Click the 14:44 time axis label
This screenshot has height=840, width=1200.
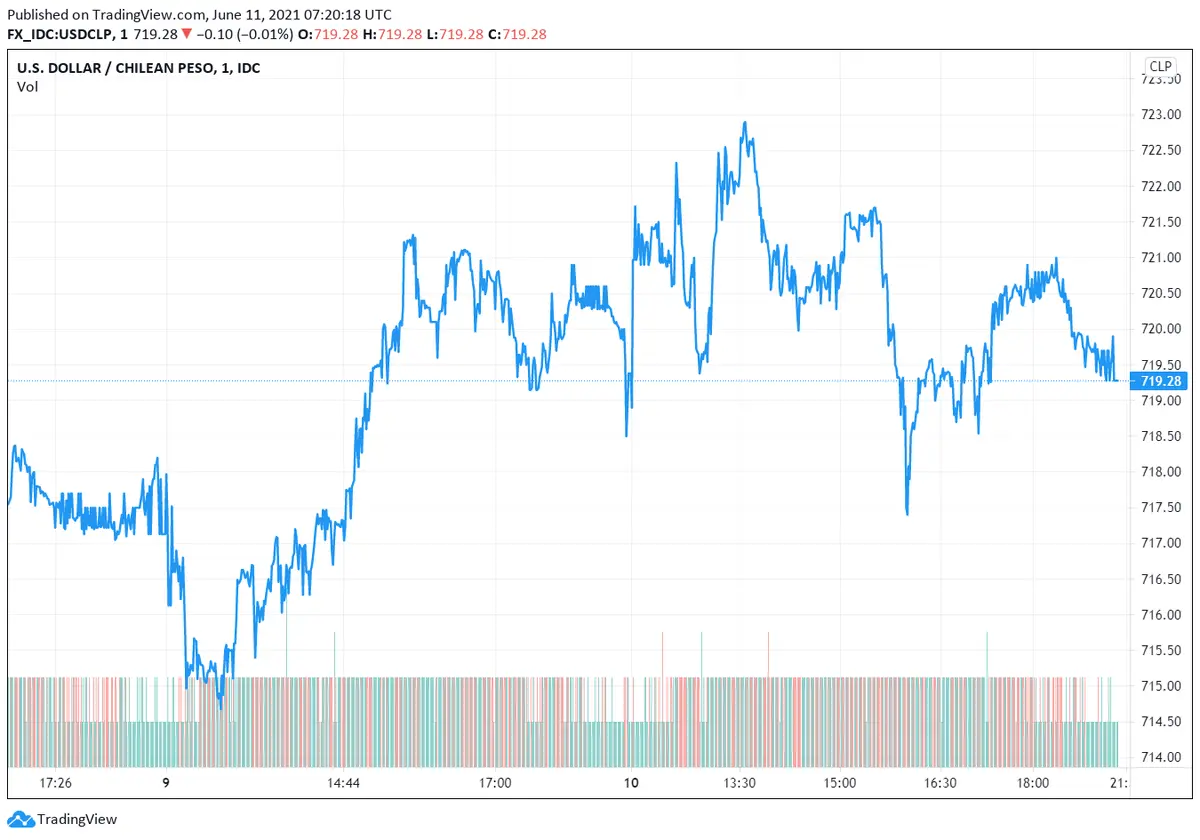coord(343,783)
